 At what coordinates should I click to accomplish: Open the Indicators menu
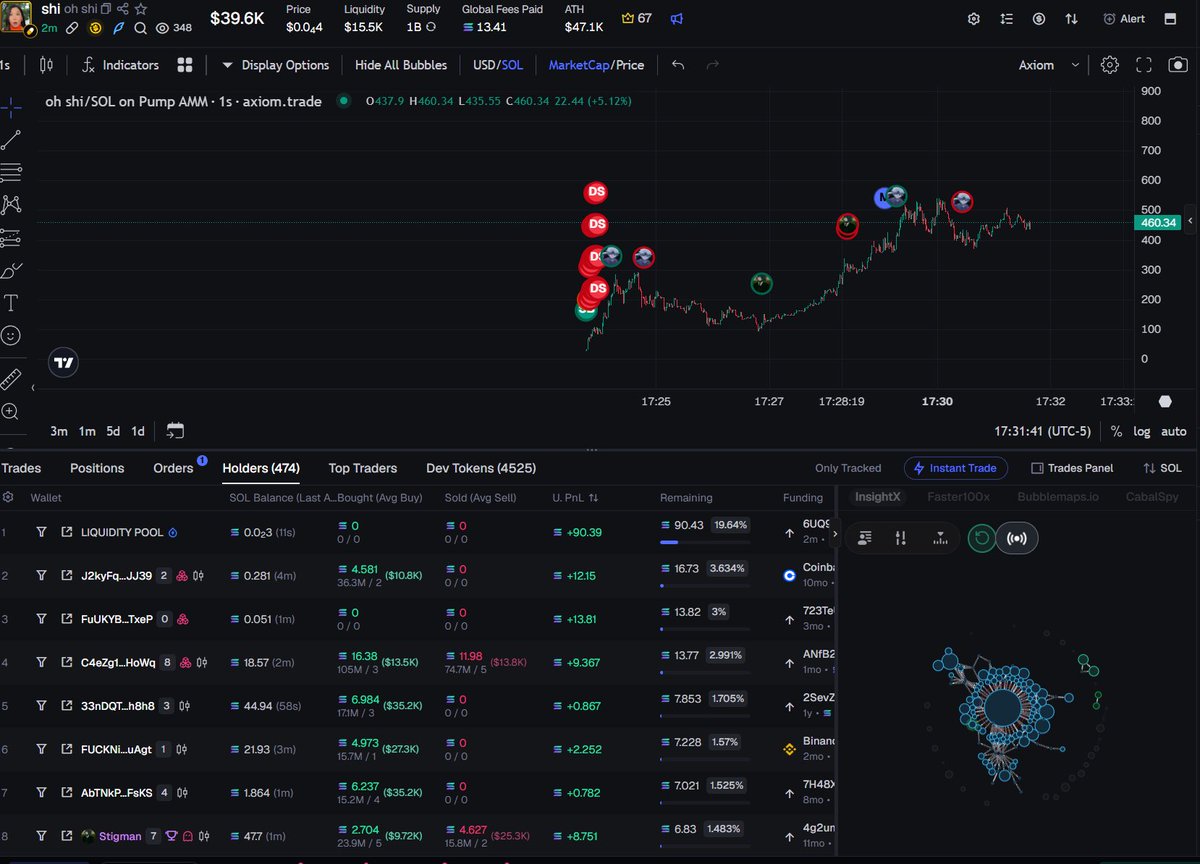tap(121, 65)
